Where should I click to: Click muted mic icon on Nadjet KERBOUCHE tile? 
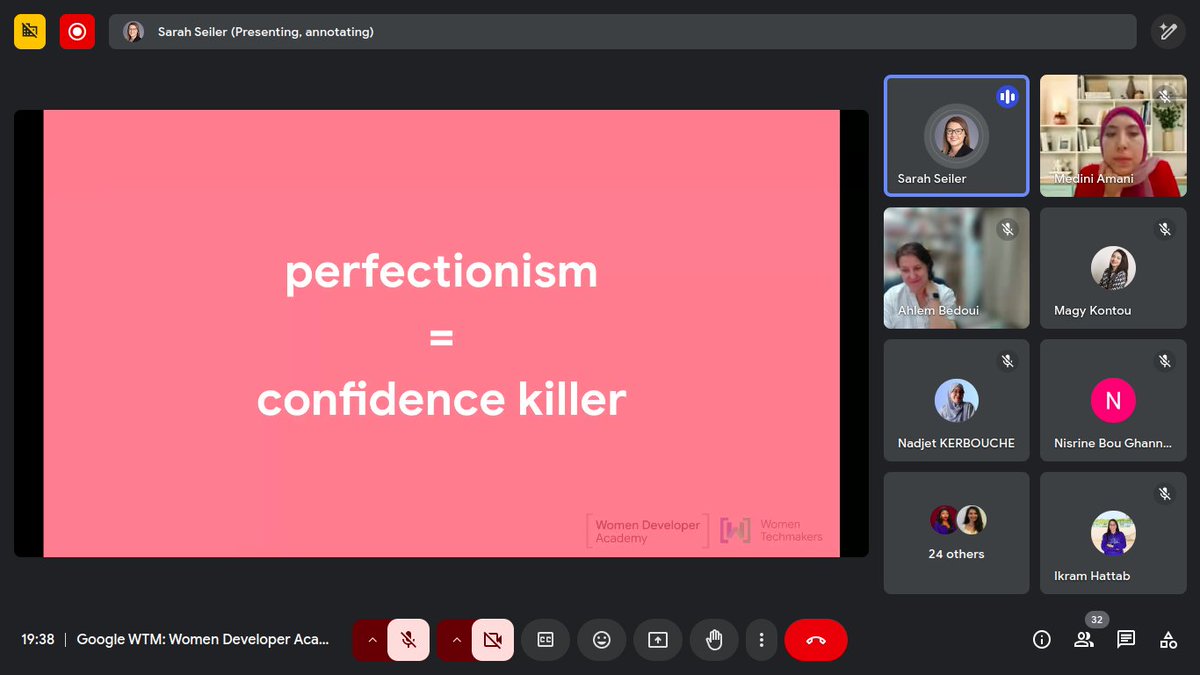(x=1007, y=361)
